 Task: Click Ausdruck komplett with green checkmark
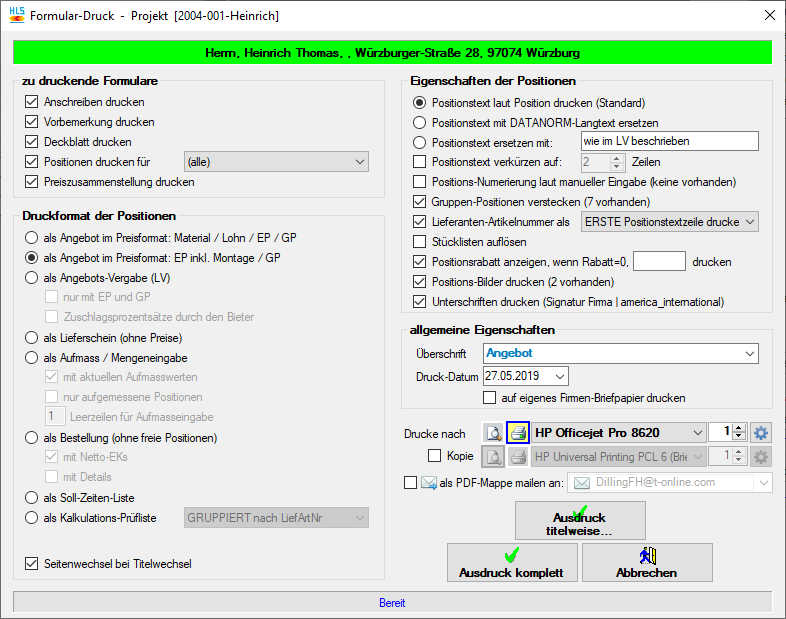pos(511,563)
